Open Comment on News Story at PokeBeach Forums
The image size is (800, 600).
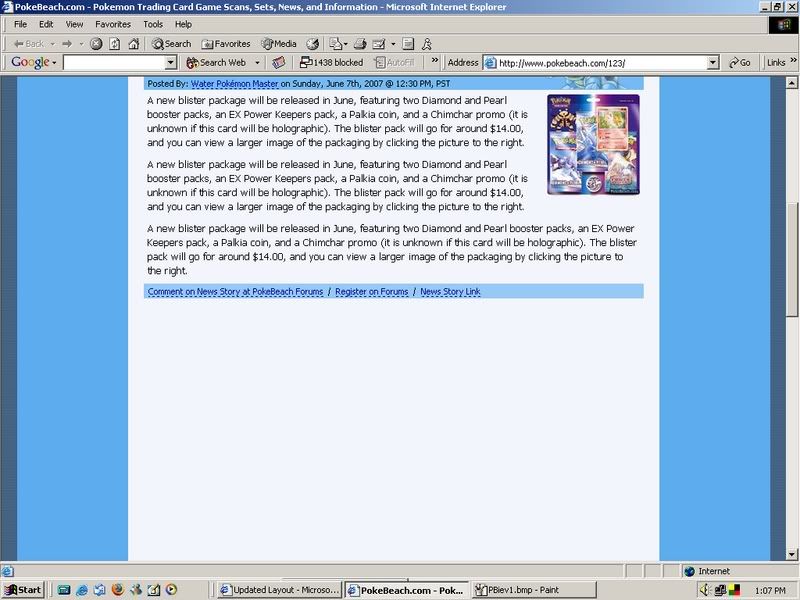pos(235,292)
